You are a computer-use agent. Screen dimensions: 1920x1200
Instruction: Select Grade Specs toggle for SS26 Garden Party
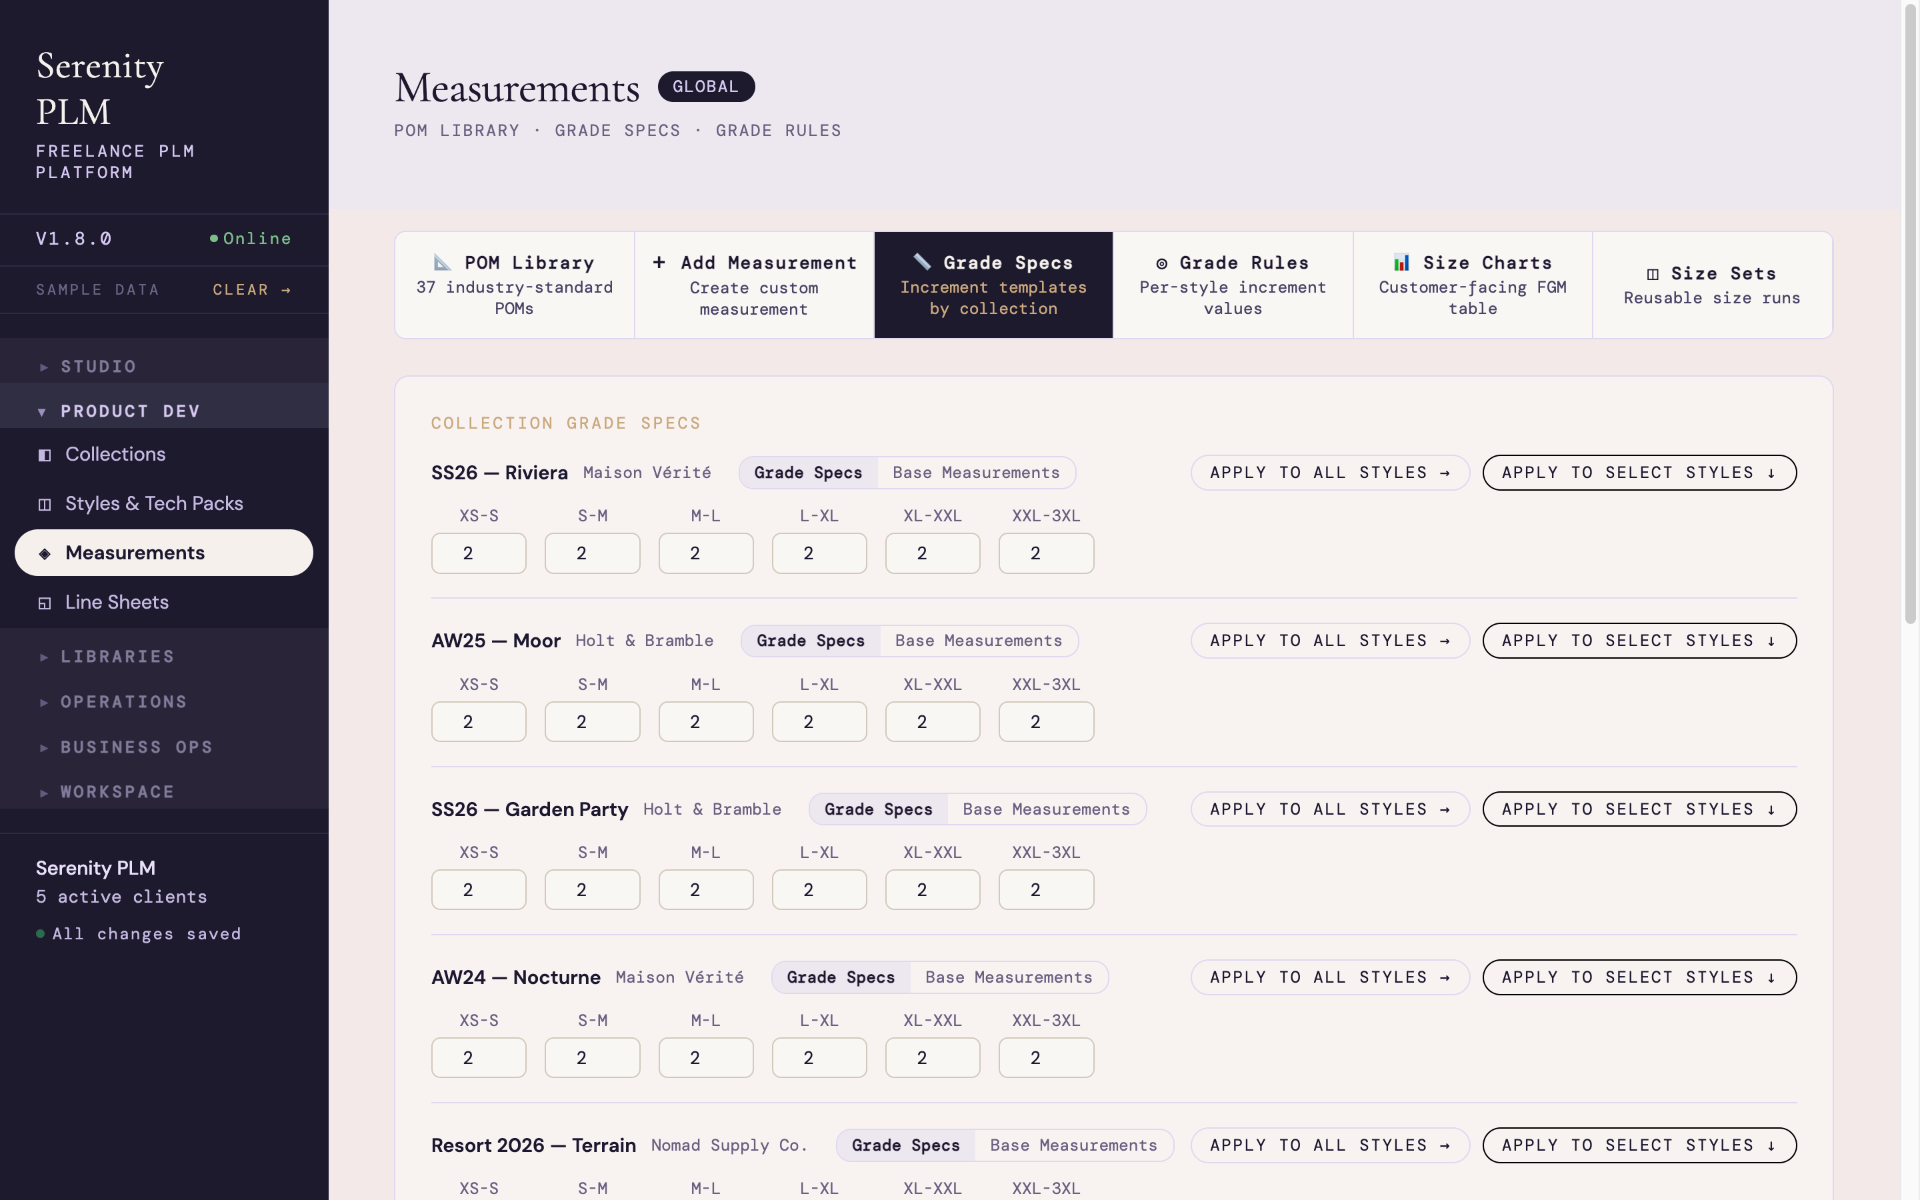click(x=878, y=809)
